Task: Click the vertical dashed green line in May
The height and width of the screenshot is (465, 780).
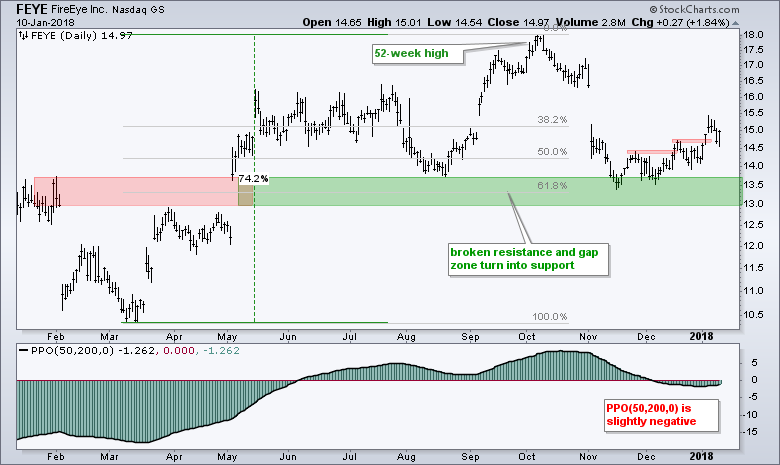Action: 254,179
